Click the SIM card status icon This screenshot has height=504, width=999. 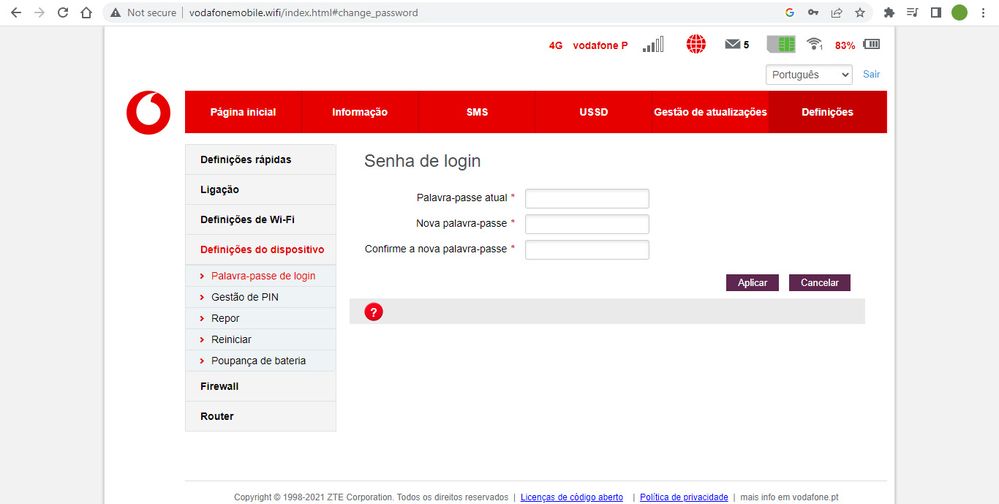click(x=780, y=45)
